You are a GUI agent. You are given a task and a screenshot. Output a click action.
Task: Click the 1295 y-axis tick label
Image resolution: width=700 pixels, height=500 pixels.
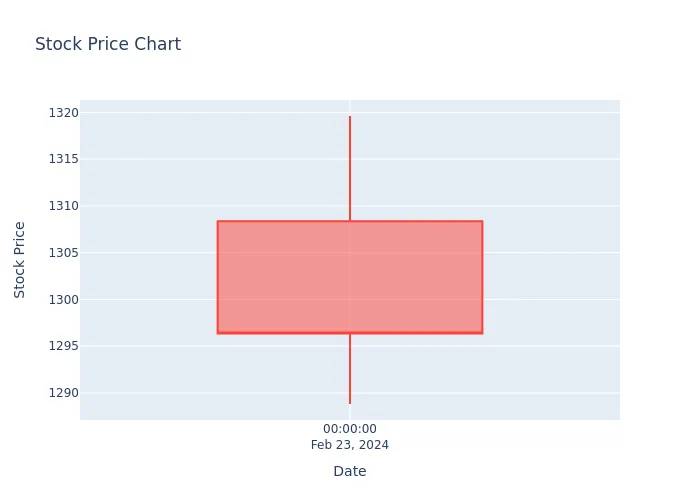coord(63,346)
